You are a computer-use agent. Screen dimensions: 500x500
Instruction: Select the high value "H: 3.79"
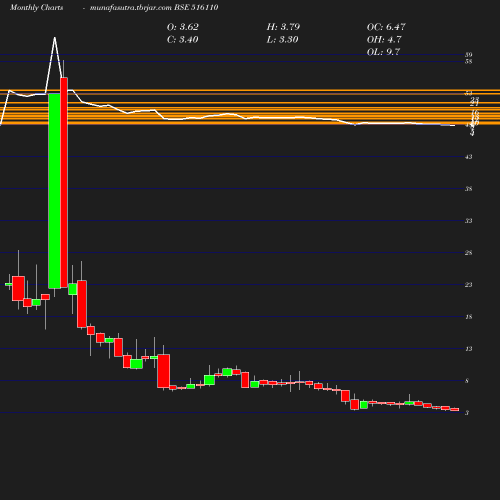tap(283, 27)
